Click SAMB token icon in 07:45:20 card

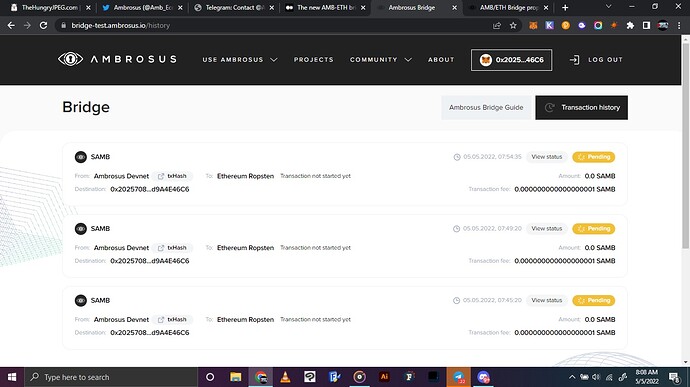(81, 300)
